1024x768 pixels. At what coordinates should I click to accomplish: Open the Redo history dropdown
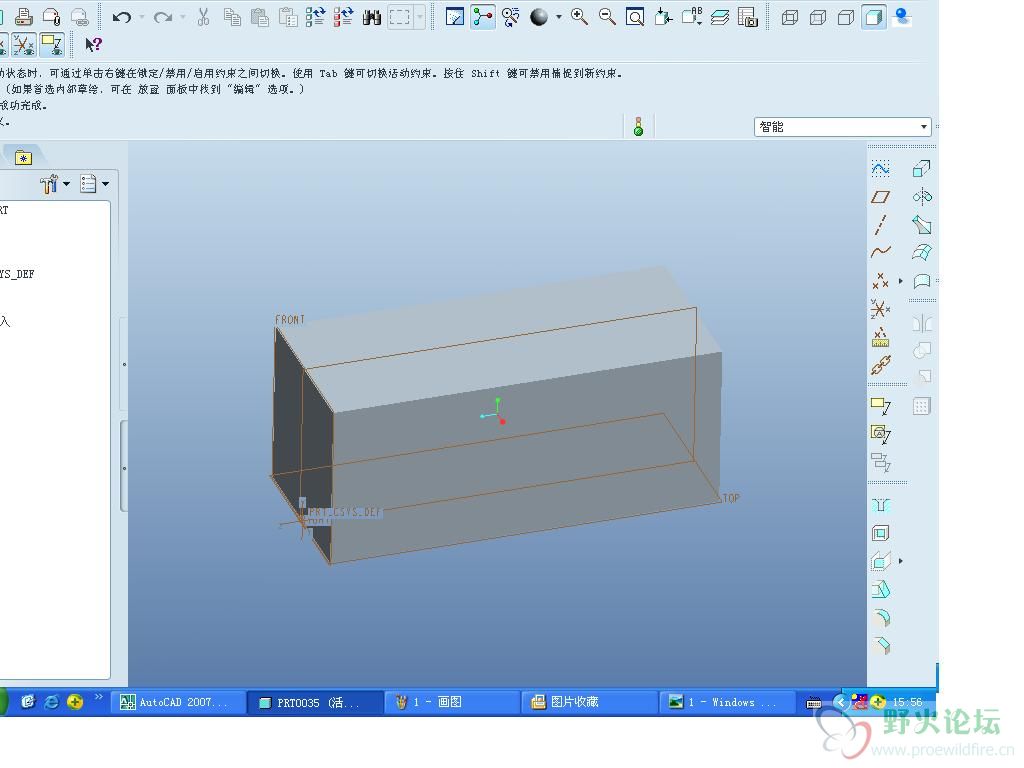coord(183,17)
